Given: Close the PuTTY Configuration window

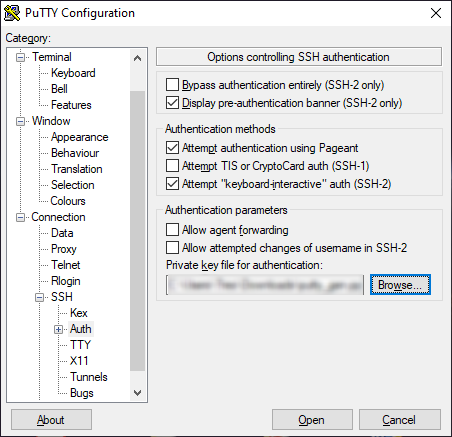Looking at the screenshot, I should tap(436, 13).
